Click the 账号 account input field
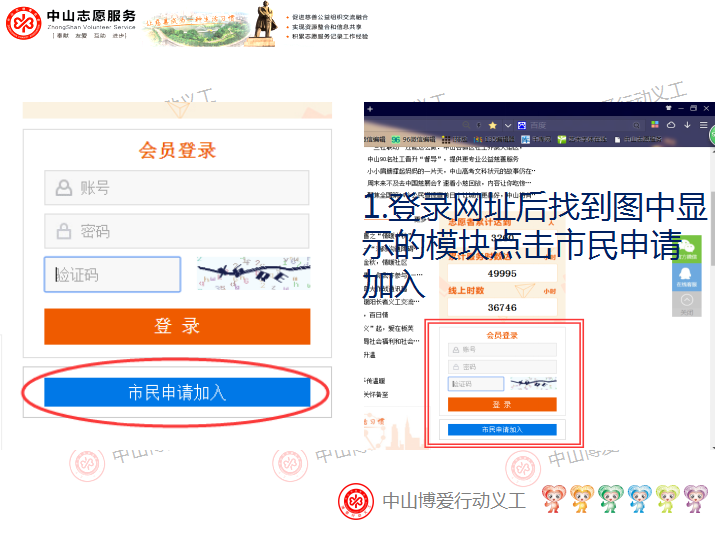 pos(177,188)
